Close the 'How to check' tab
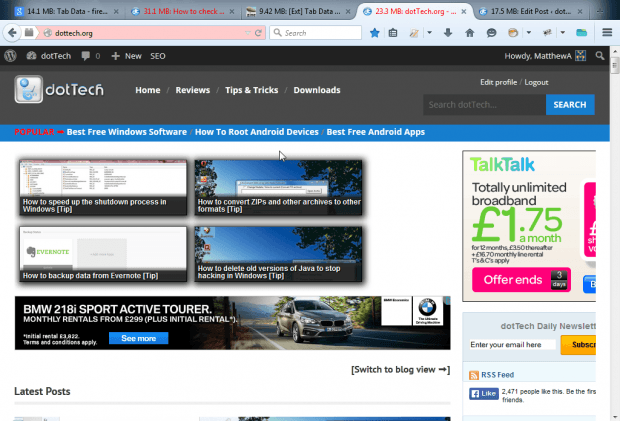 point(232,12)
